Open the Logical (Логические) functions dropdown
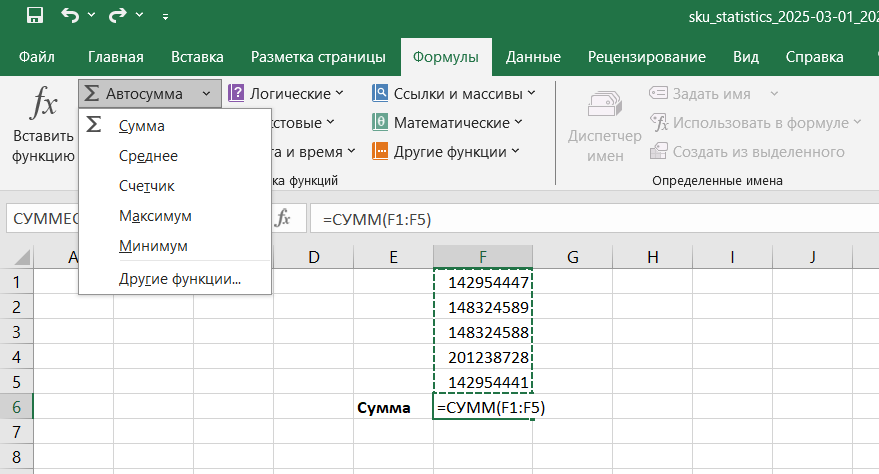Screen dimensions: 879x474 tap(286, 94)
